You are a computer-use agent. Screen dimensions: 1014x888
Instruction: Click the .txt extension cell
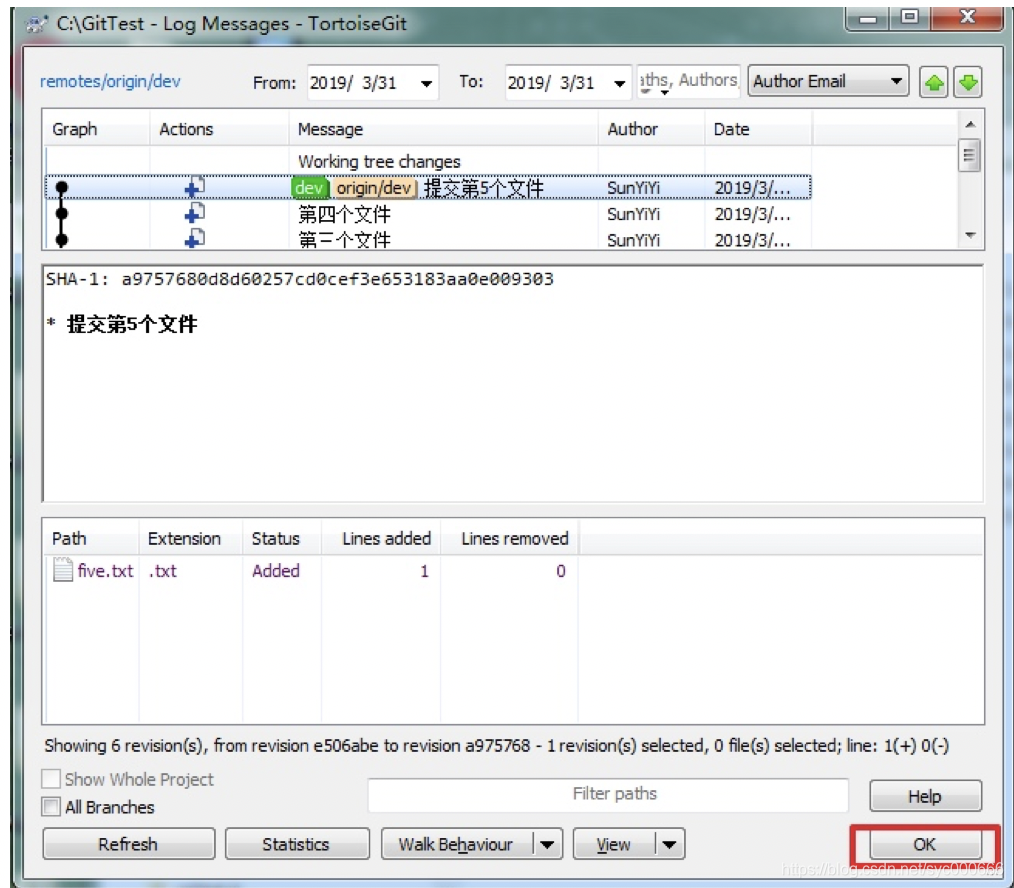pos(162,570)
